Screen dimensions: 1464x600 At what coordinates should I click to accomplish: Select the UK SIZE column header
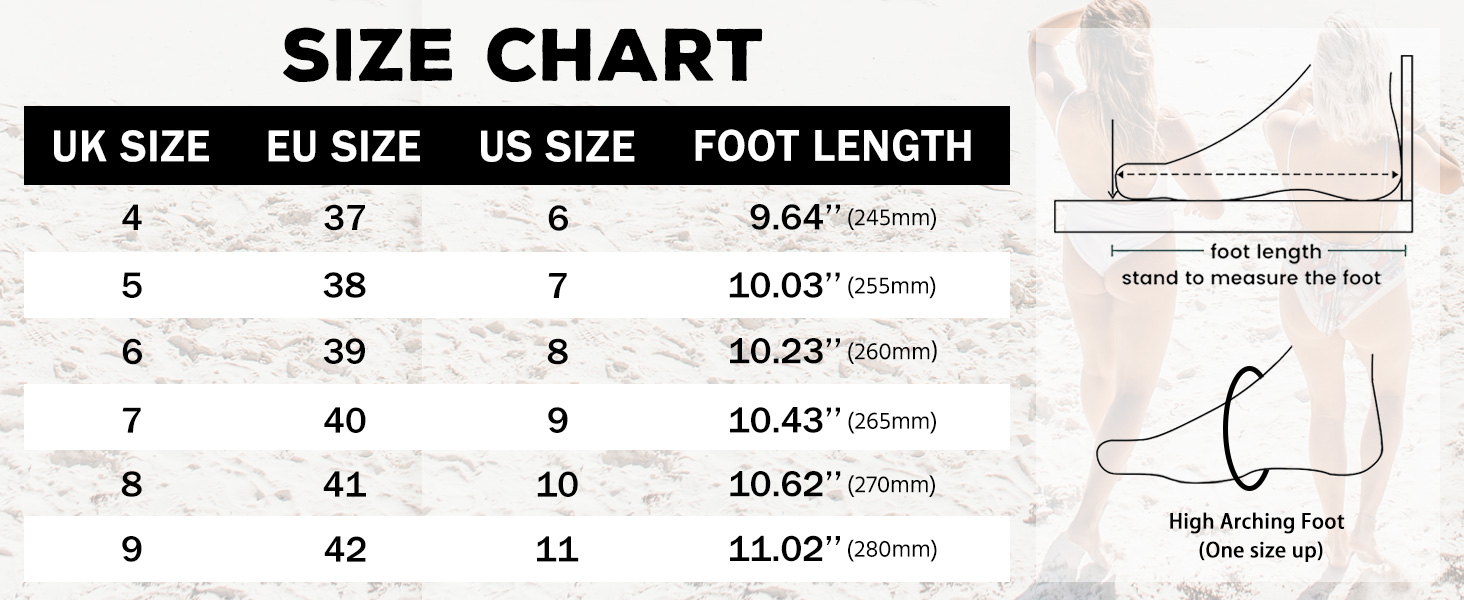pos(131,147)
